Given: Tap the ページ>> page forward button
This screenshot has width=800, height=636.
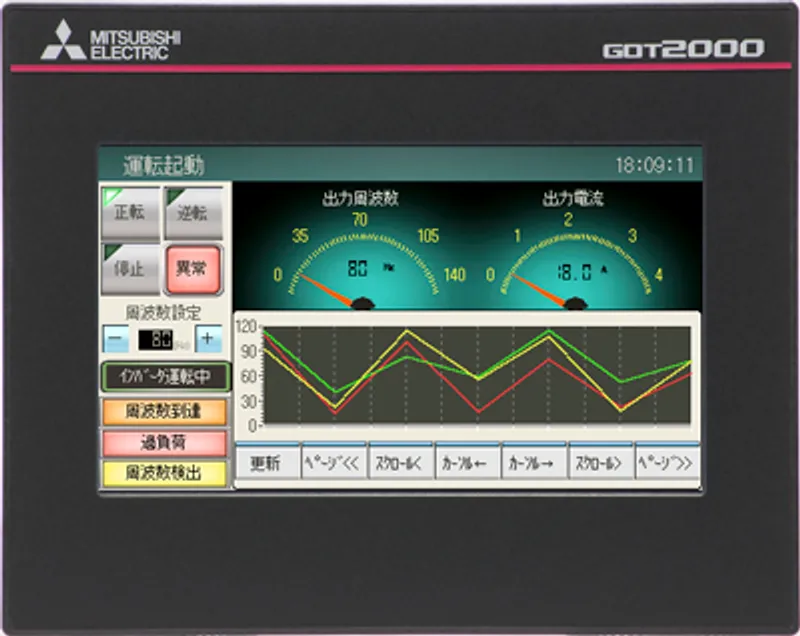Looking at the screenshot, I should pyautogui.click(x=667, y=462).
